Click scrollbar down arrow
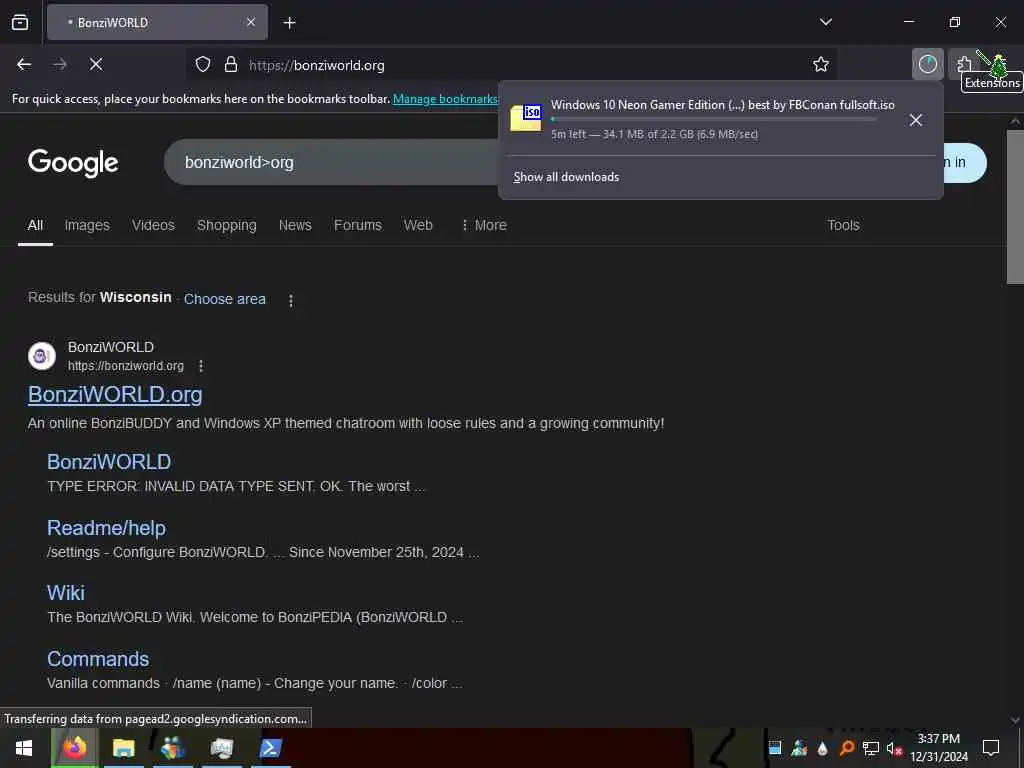This screenshot has width=1024, height=768. (x=1015, y=720)
